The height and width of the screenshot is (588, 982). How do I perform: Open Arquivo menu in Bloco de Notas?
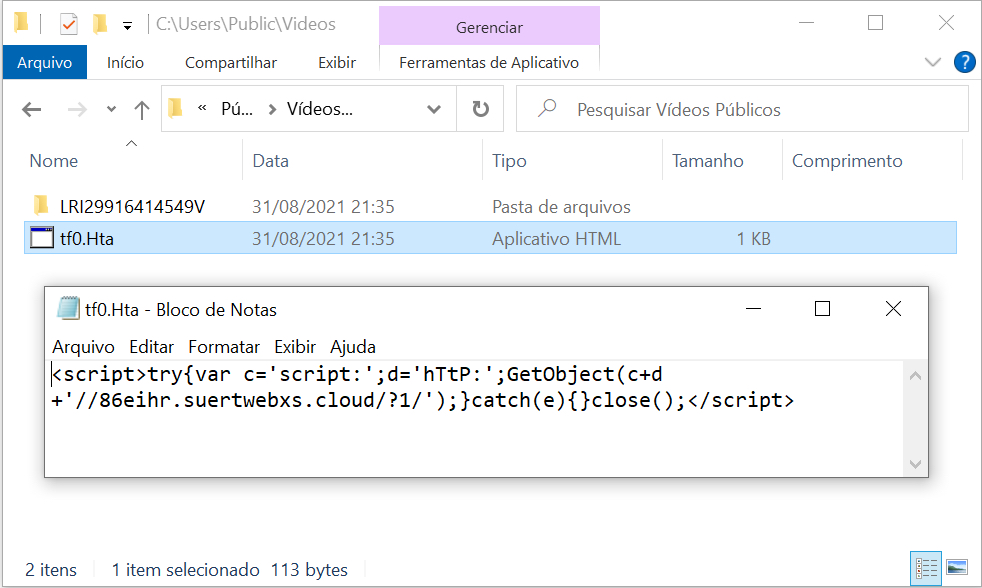(x=83, y=347)
